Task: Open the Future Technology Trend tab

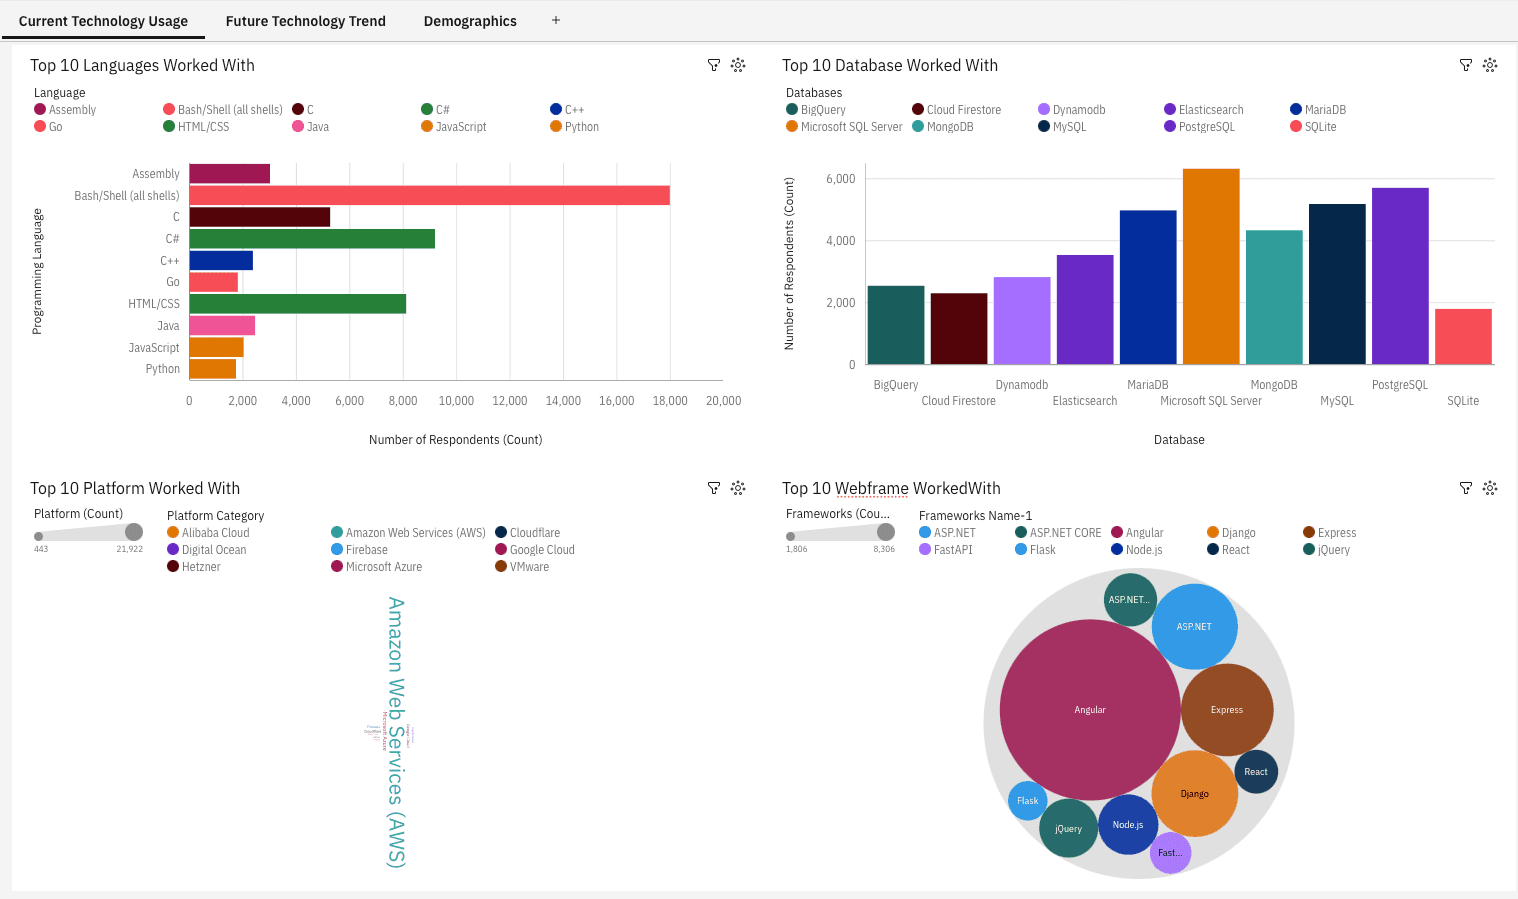Action: (305, 20)
